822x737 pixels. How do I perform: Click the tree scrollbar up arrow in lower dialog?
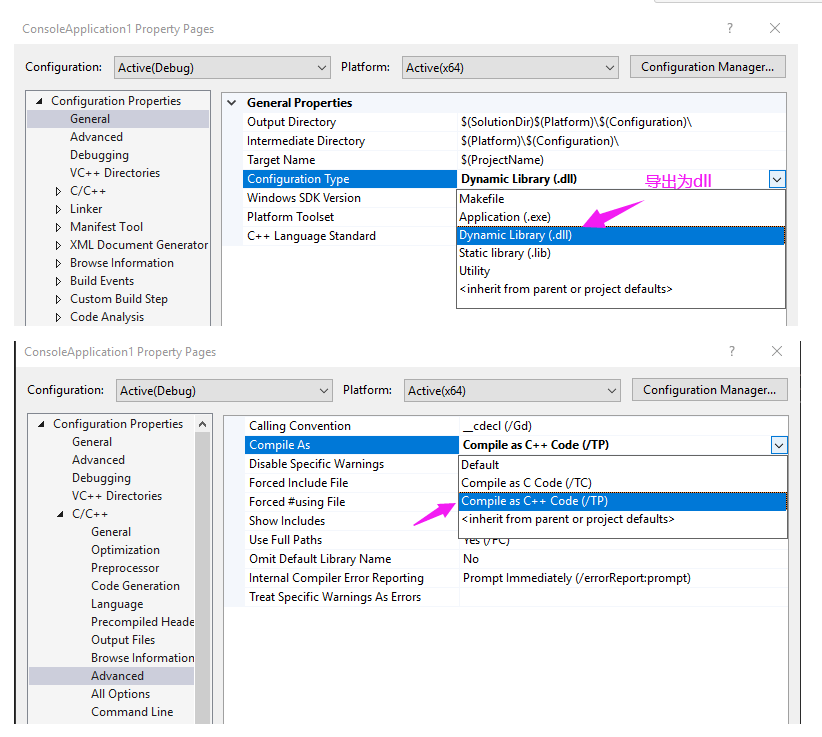coord(202,425)
